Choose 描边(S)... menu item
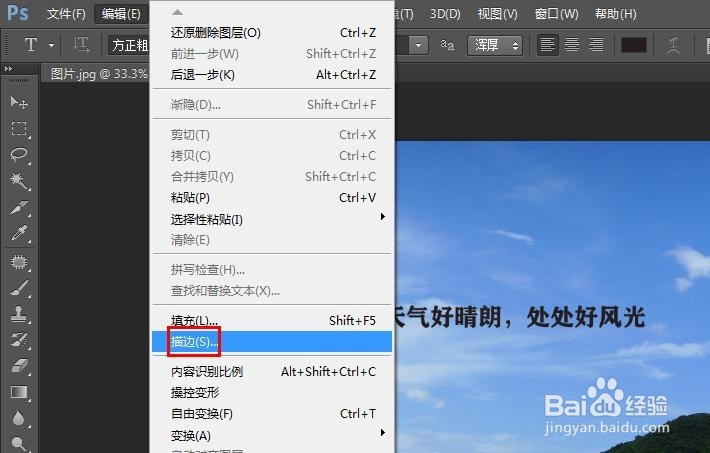The width and height of the screenshot is (710, 453). tap(272, 342)
